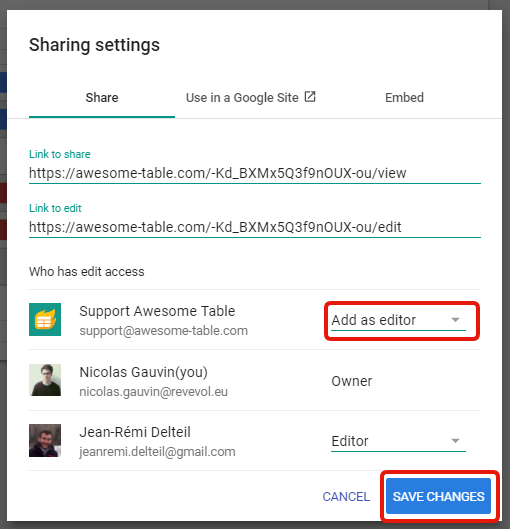This screenshot has height=529, width=510.
Task: Switch to the Embed tab
Action: point(404,98)
